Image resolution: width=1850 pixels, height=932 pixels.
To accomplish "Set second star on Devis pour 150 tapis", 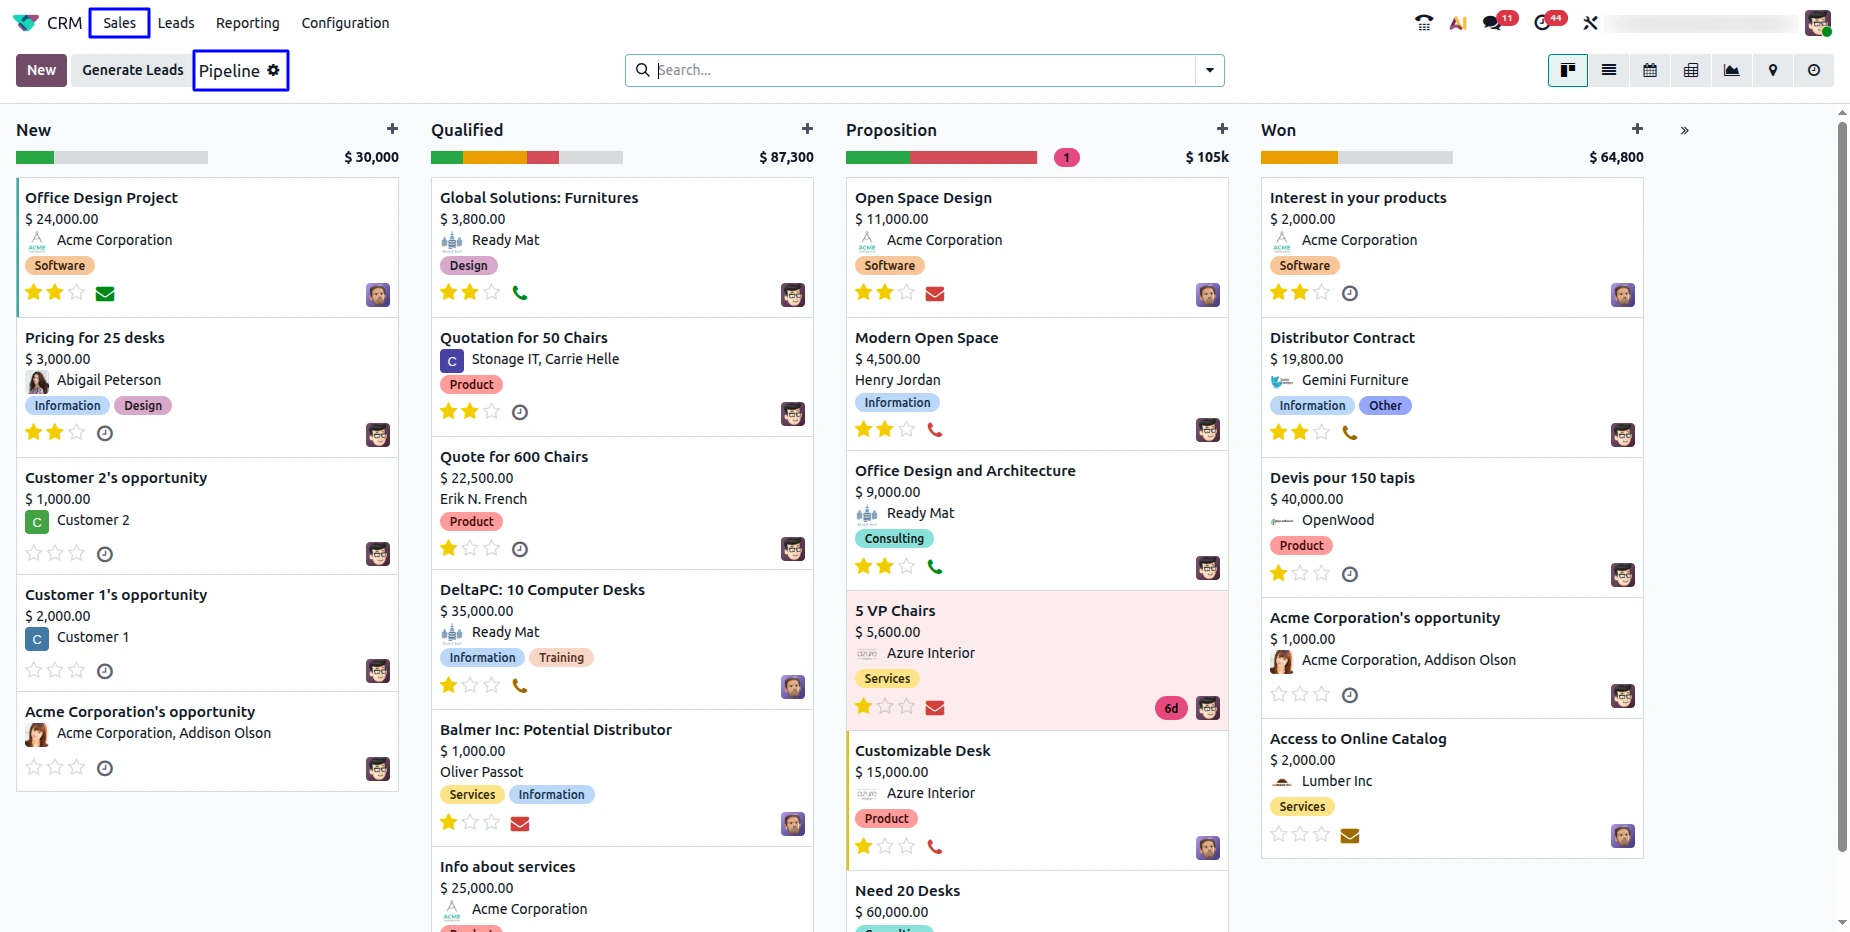I will click(1300, 573).
